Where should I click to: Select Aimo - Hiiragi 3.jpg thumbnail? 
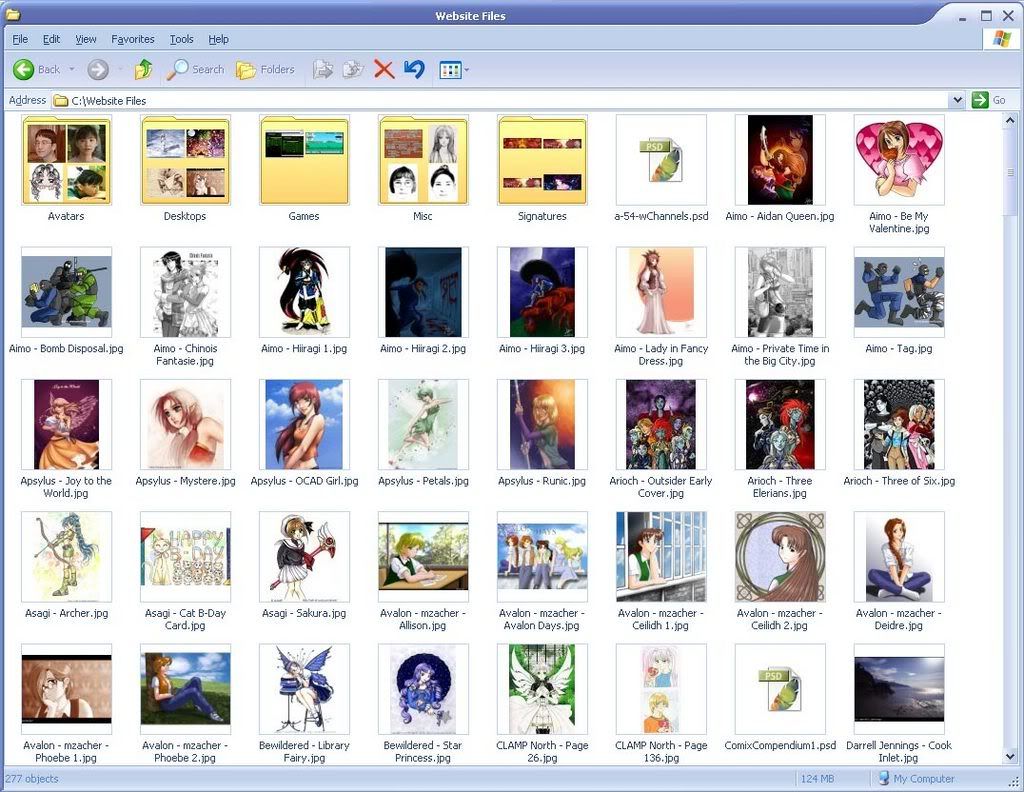coord(542,292)
